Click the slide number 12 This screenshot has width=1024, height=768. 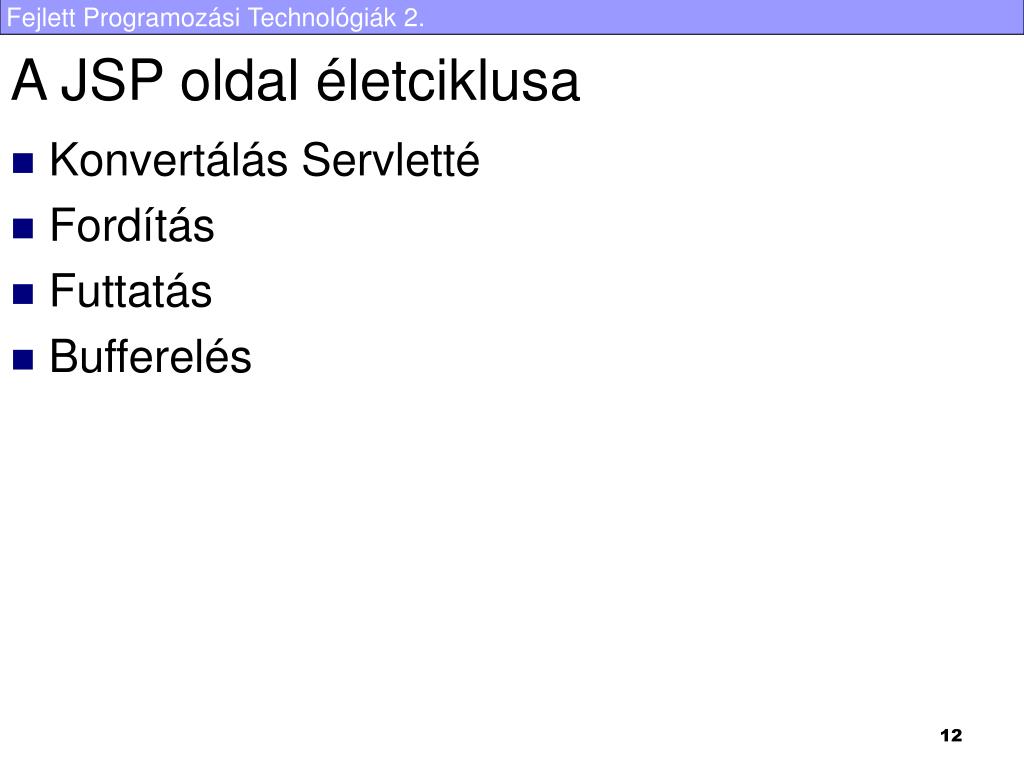click(x=952, y=736)
